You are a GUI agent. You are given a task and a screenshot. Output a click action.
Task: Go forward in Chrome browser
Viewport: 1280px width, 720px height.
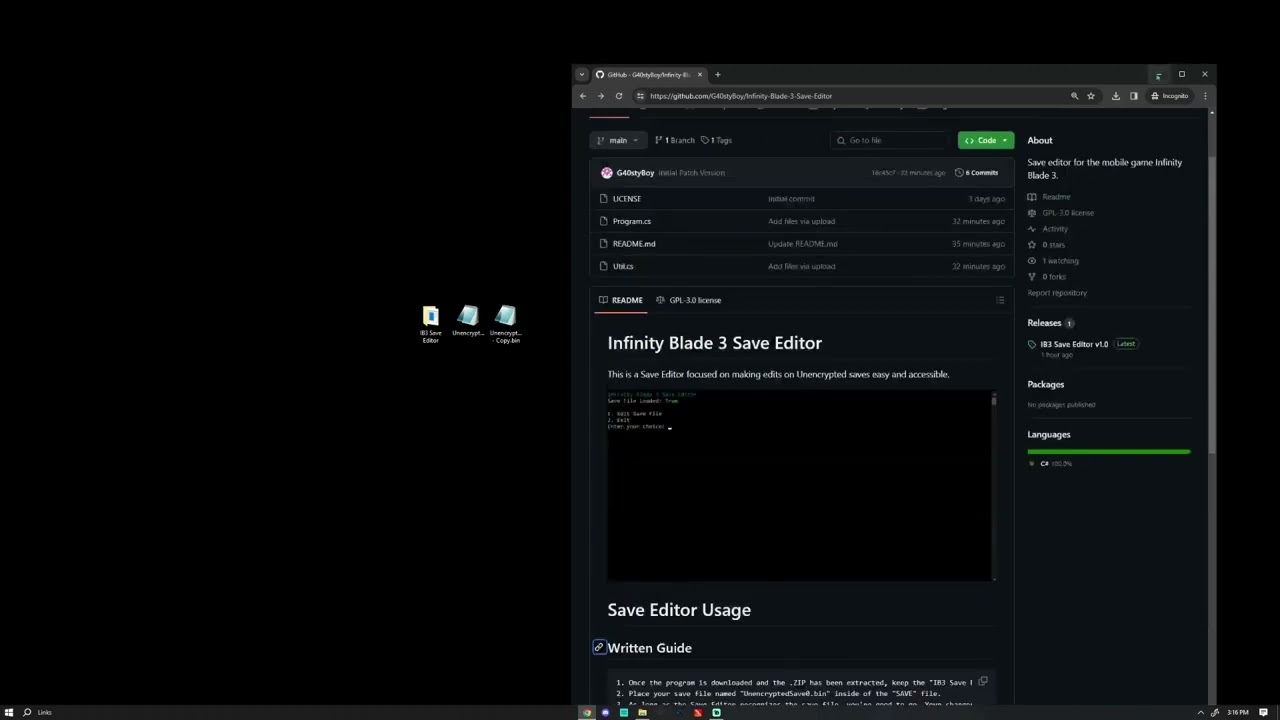click(601, 96)
